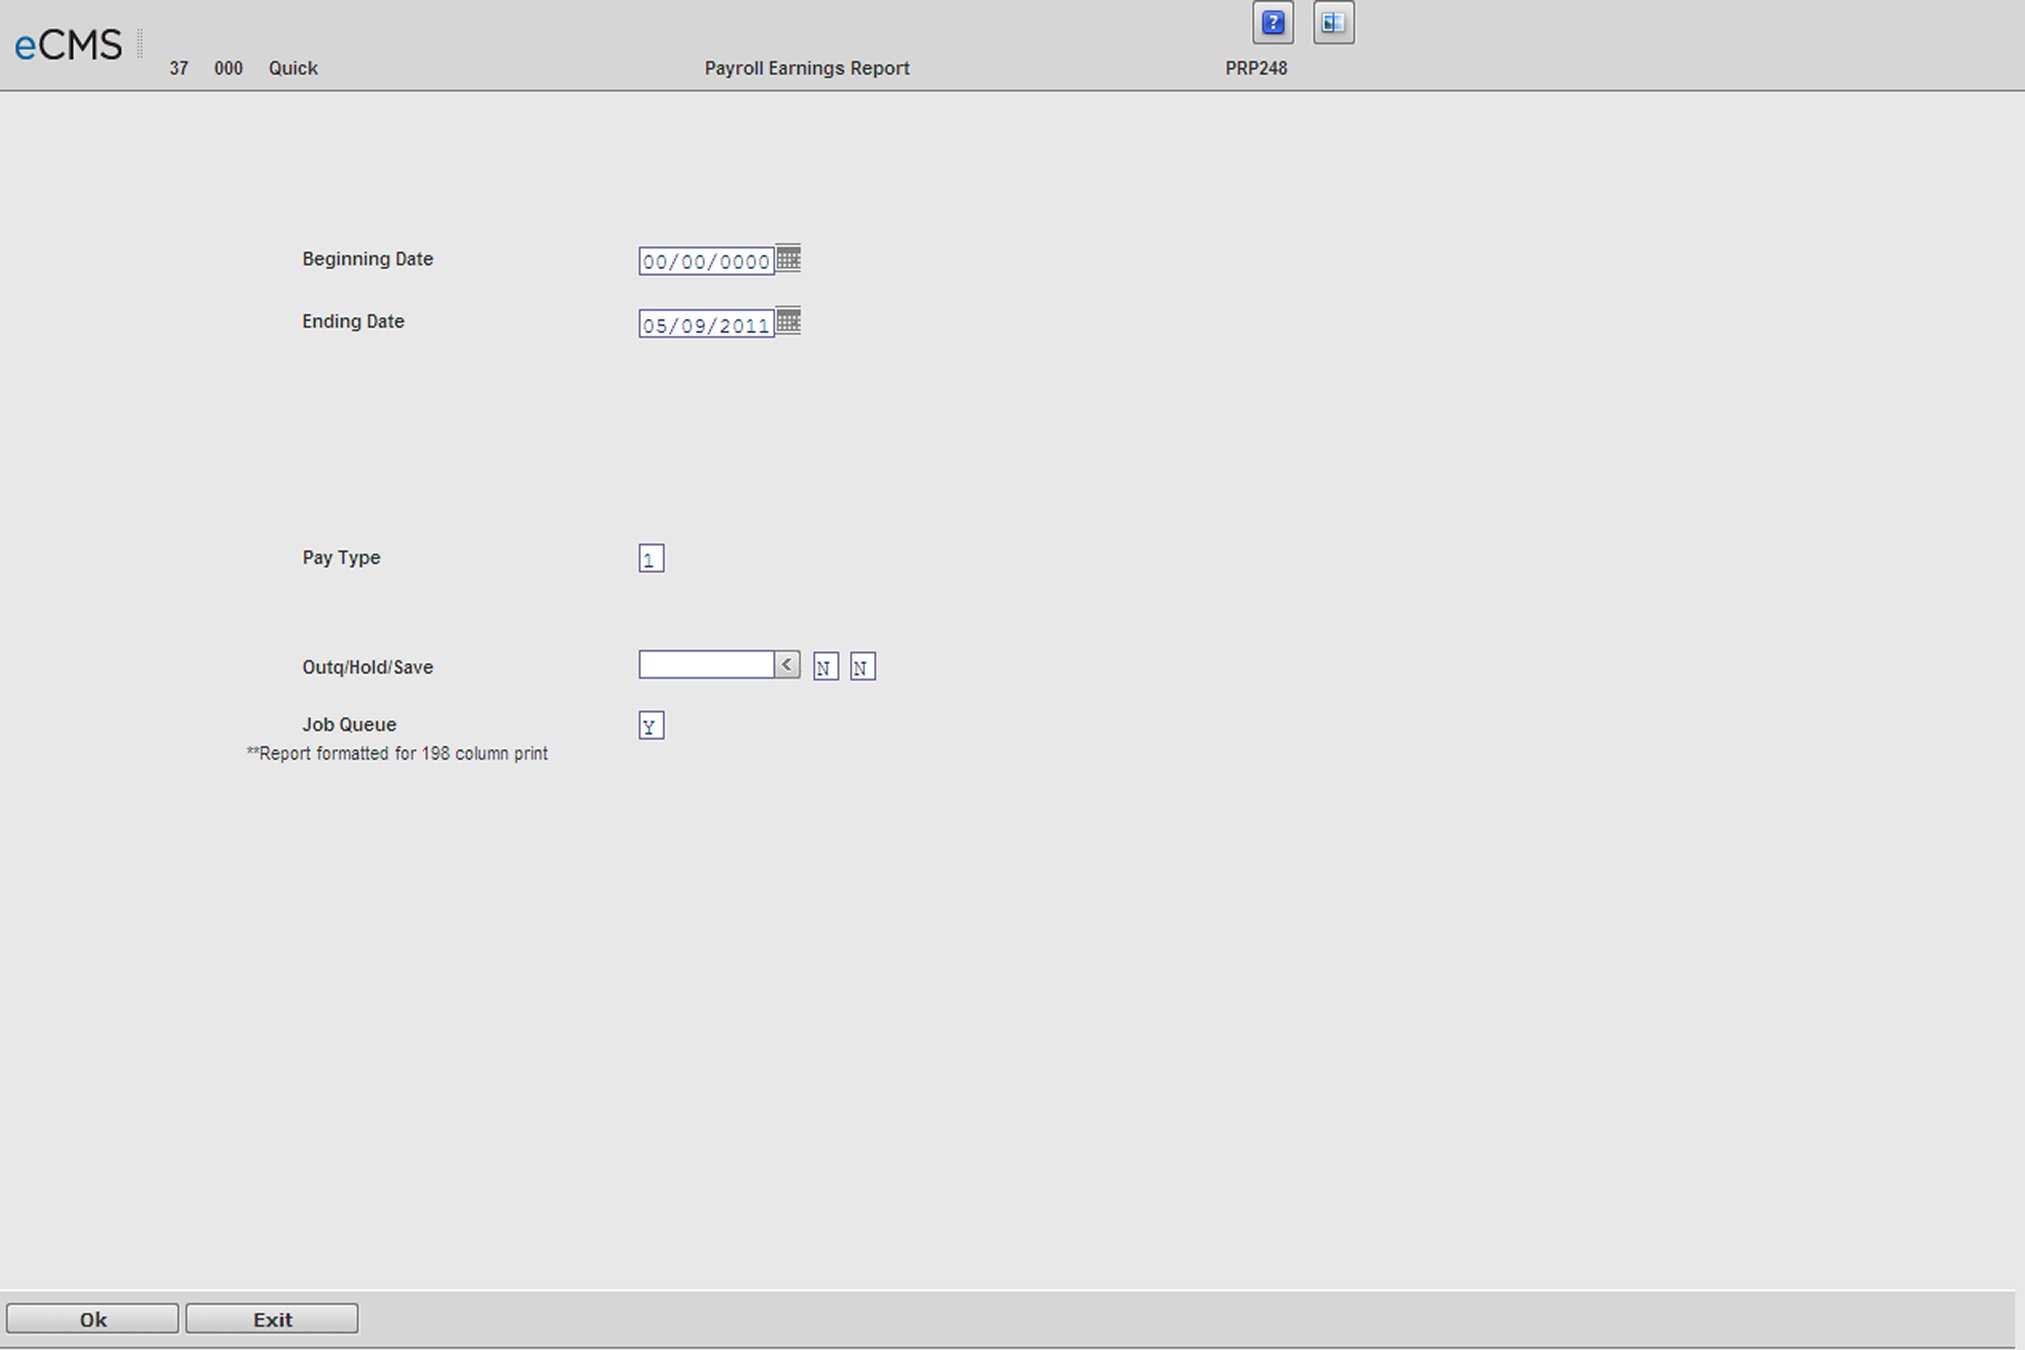Click the empty Outq text field
Viewport: 2025px width, 1350px height.
click(706, 664)
